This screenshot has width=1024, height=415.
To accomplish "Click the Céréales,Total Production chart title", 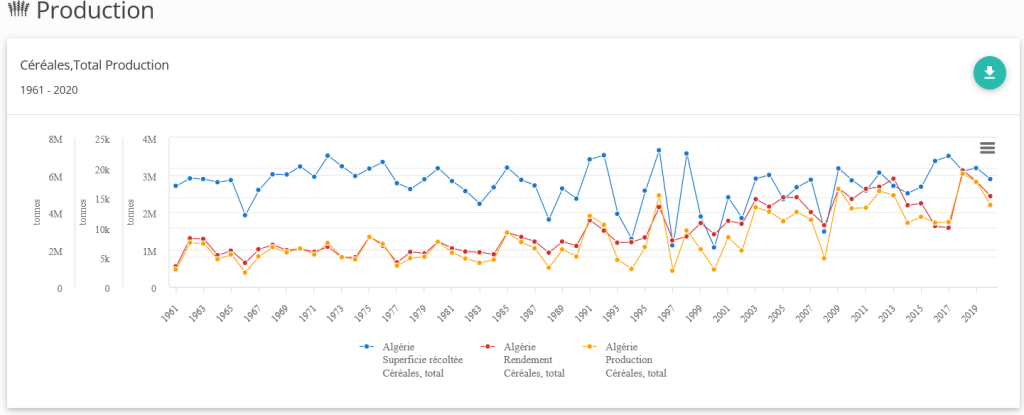I will 94,65.
